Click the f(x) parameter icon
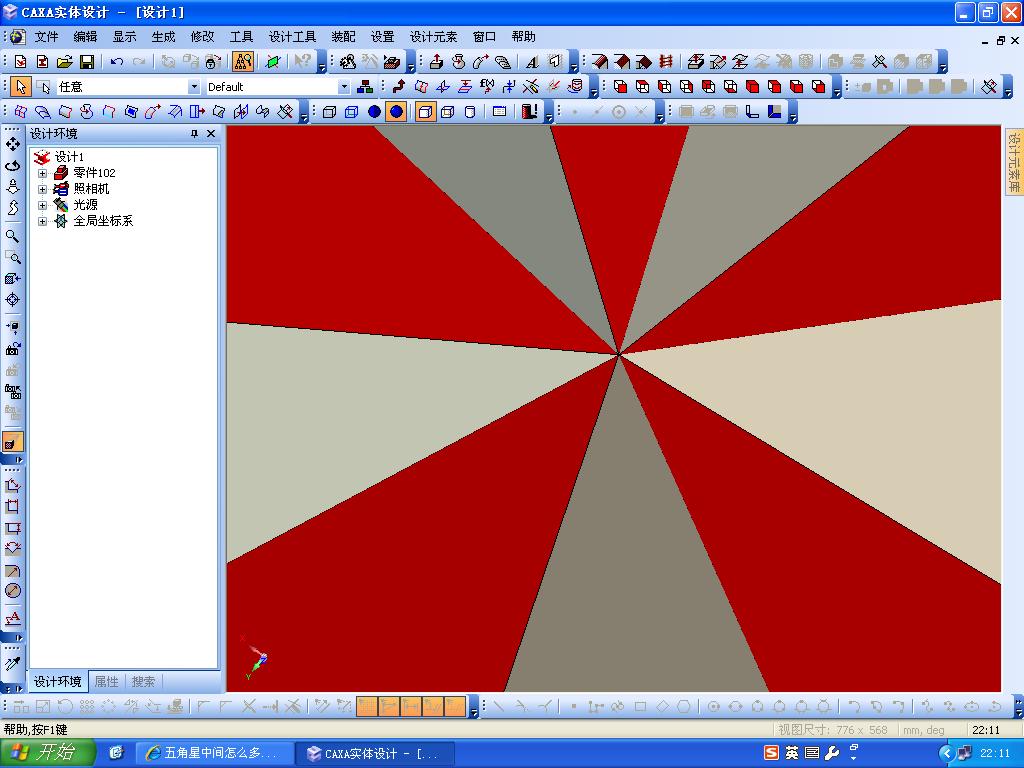The image size is (1024, 768). coord(487,87)
